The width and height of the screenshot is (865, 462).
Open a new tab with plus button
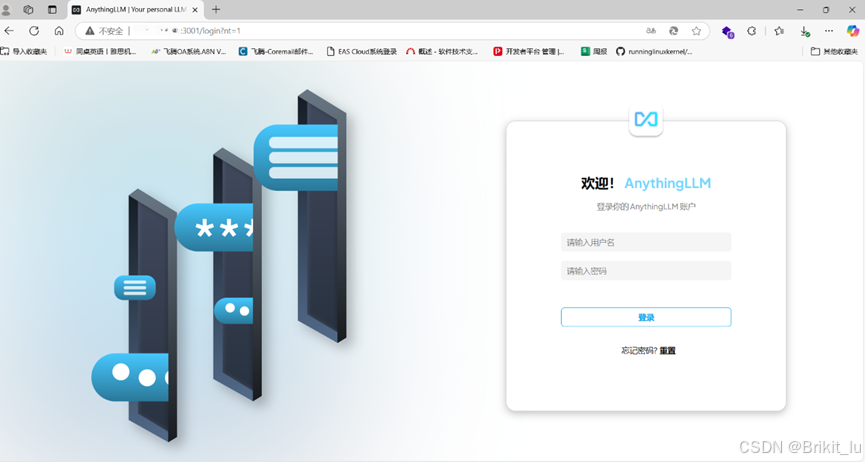(216, 9)
